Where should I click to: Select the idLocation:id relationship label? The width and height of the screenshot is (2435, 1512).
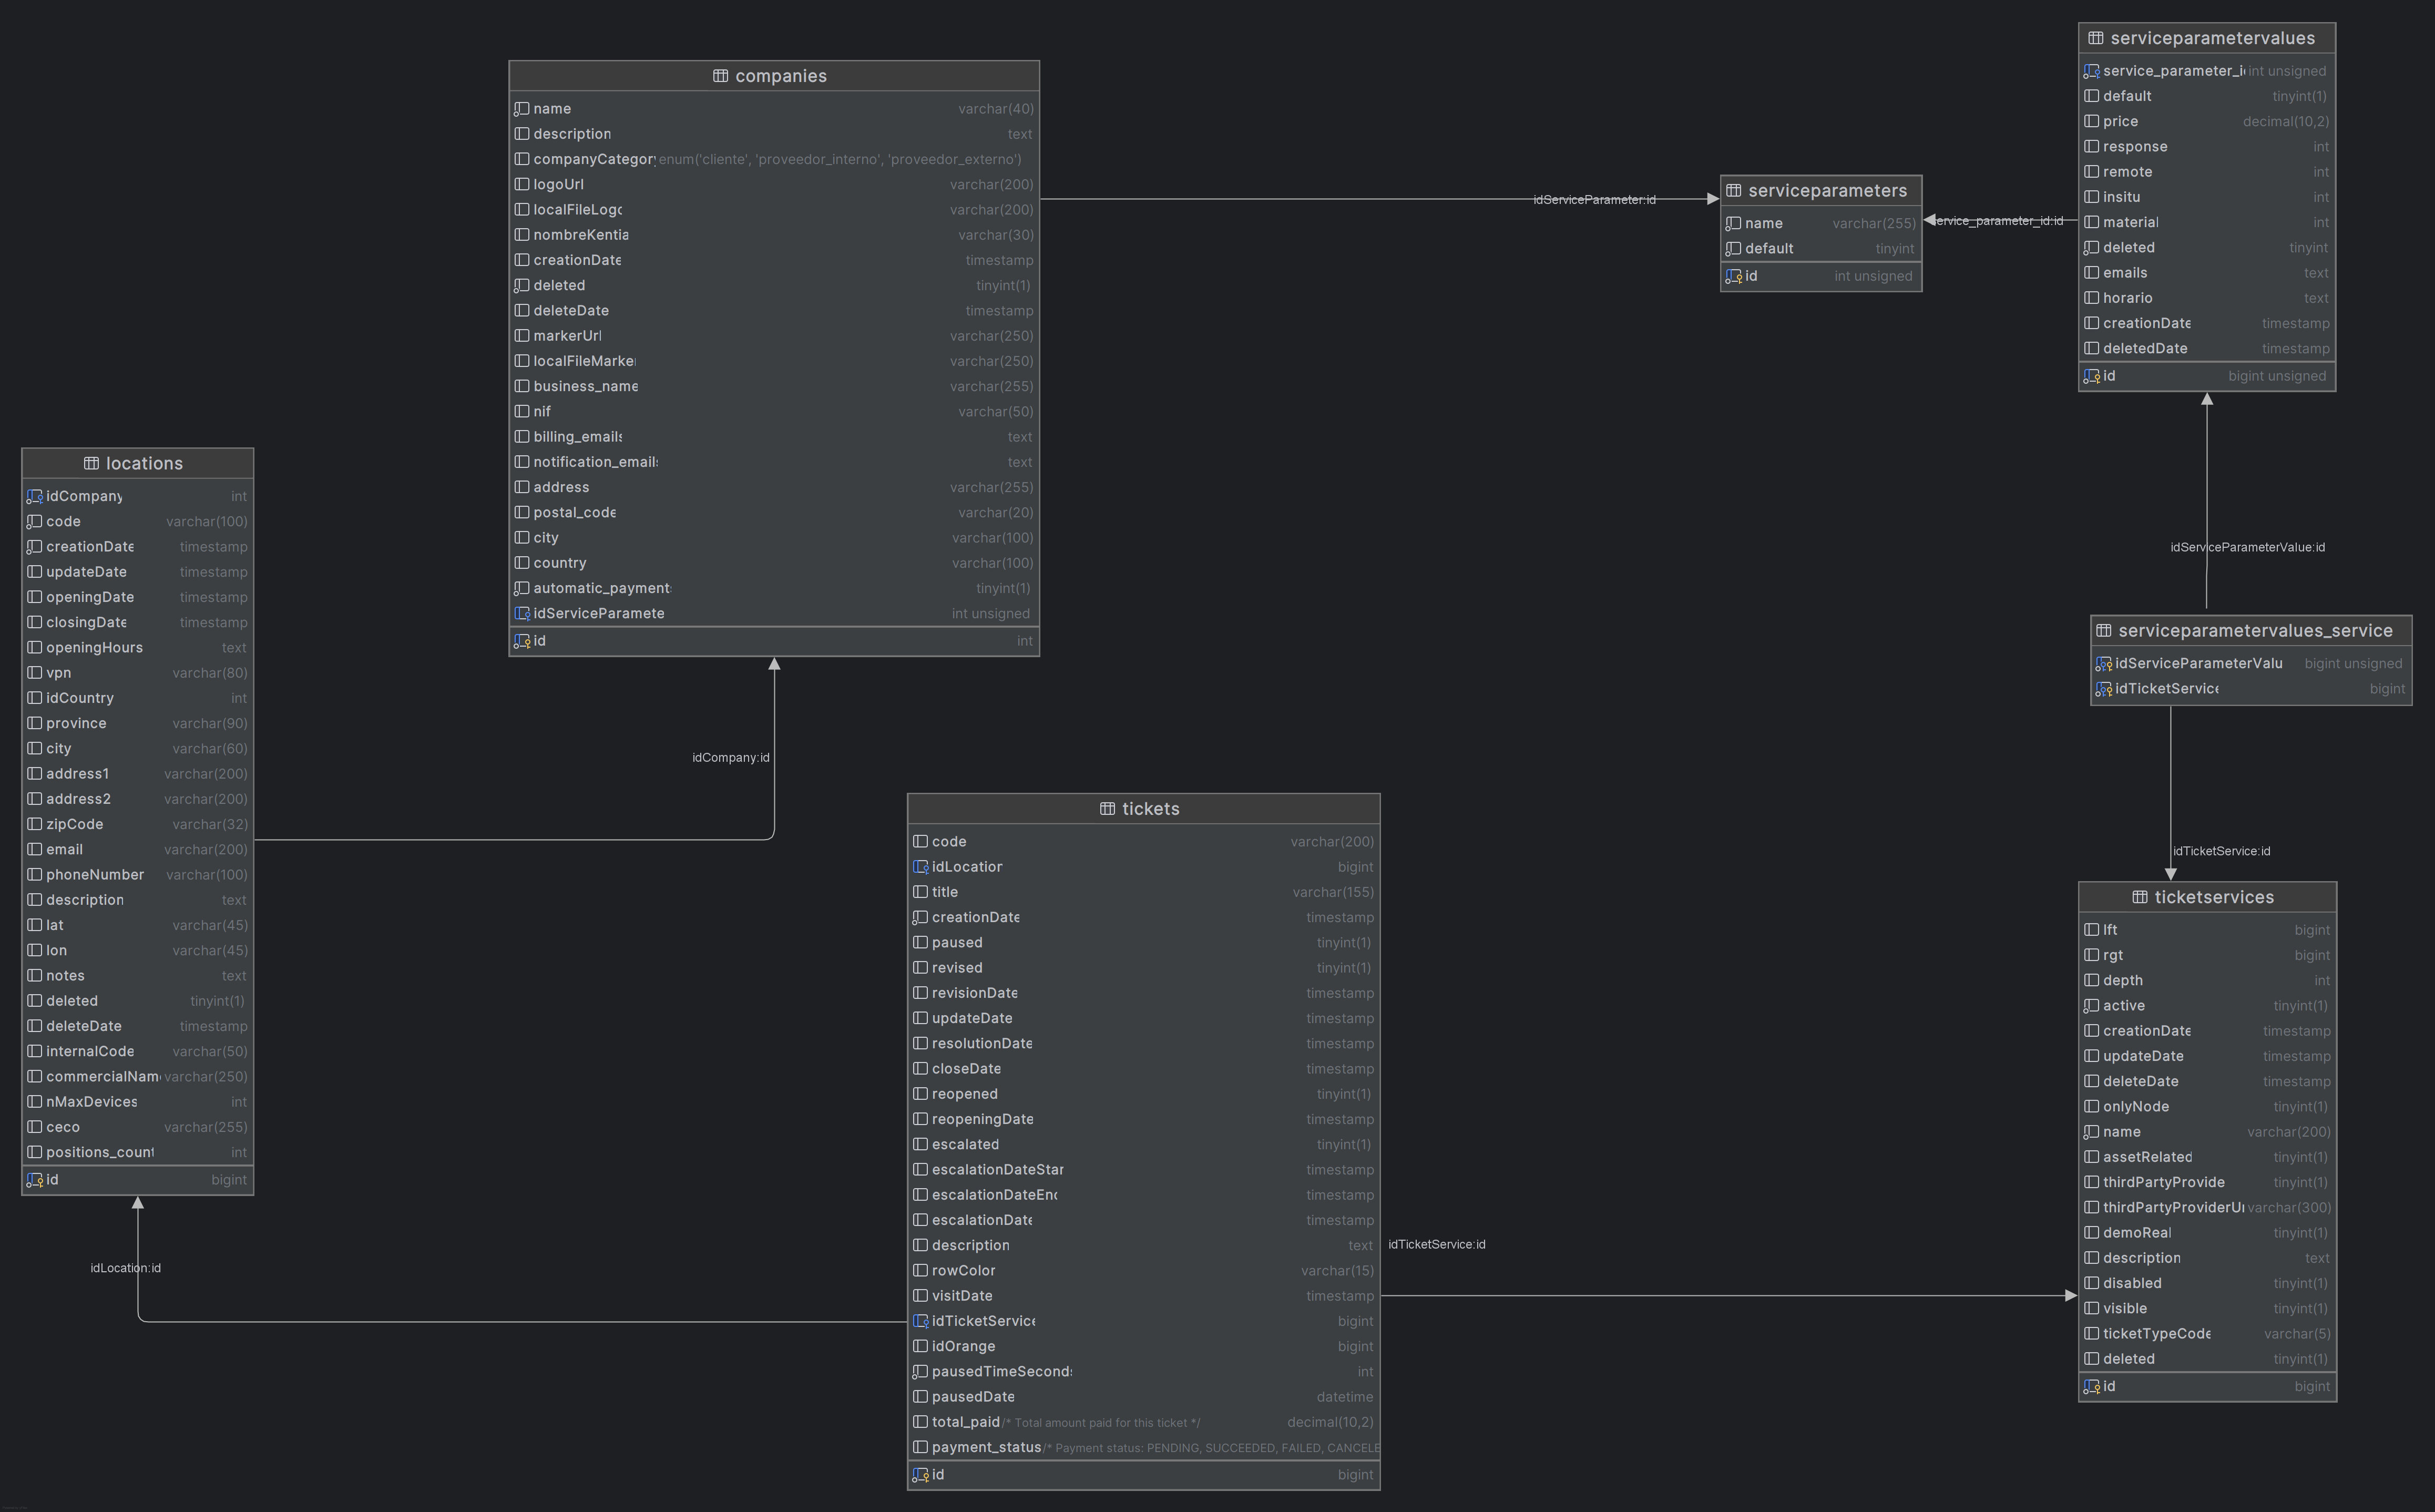125,1268
